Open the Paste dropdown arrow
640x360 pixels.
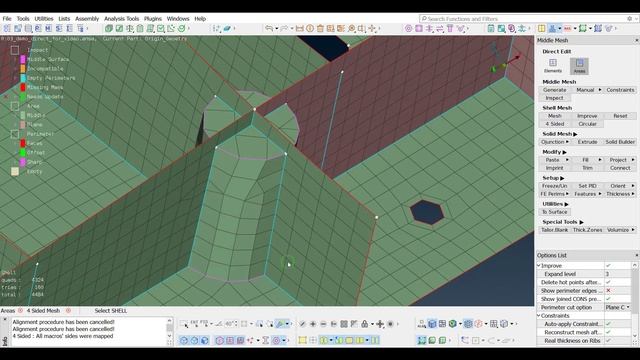click(567, 160)
